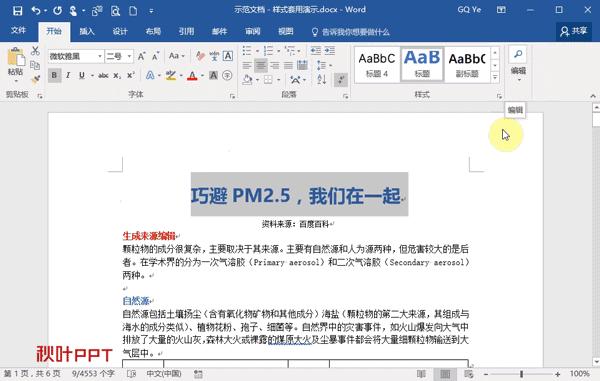
Task: Open the bullets list dropdown arrow
Action: (x=257, y=51)
